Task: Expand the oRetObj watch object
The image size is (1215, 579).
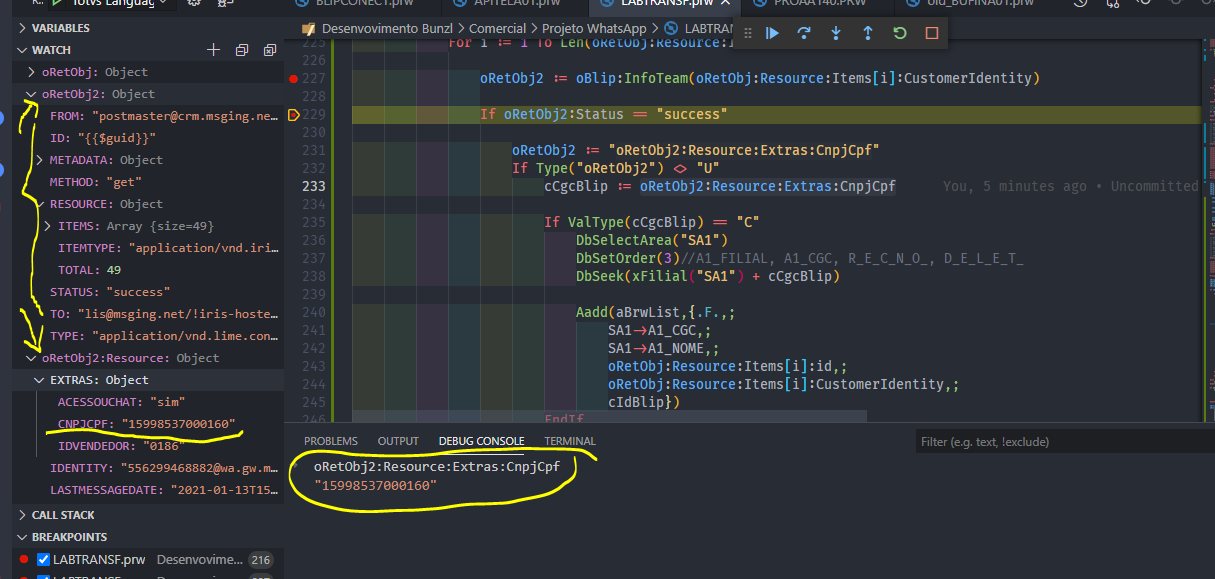Action: [32, 72]
